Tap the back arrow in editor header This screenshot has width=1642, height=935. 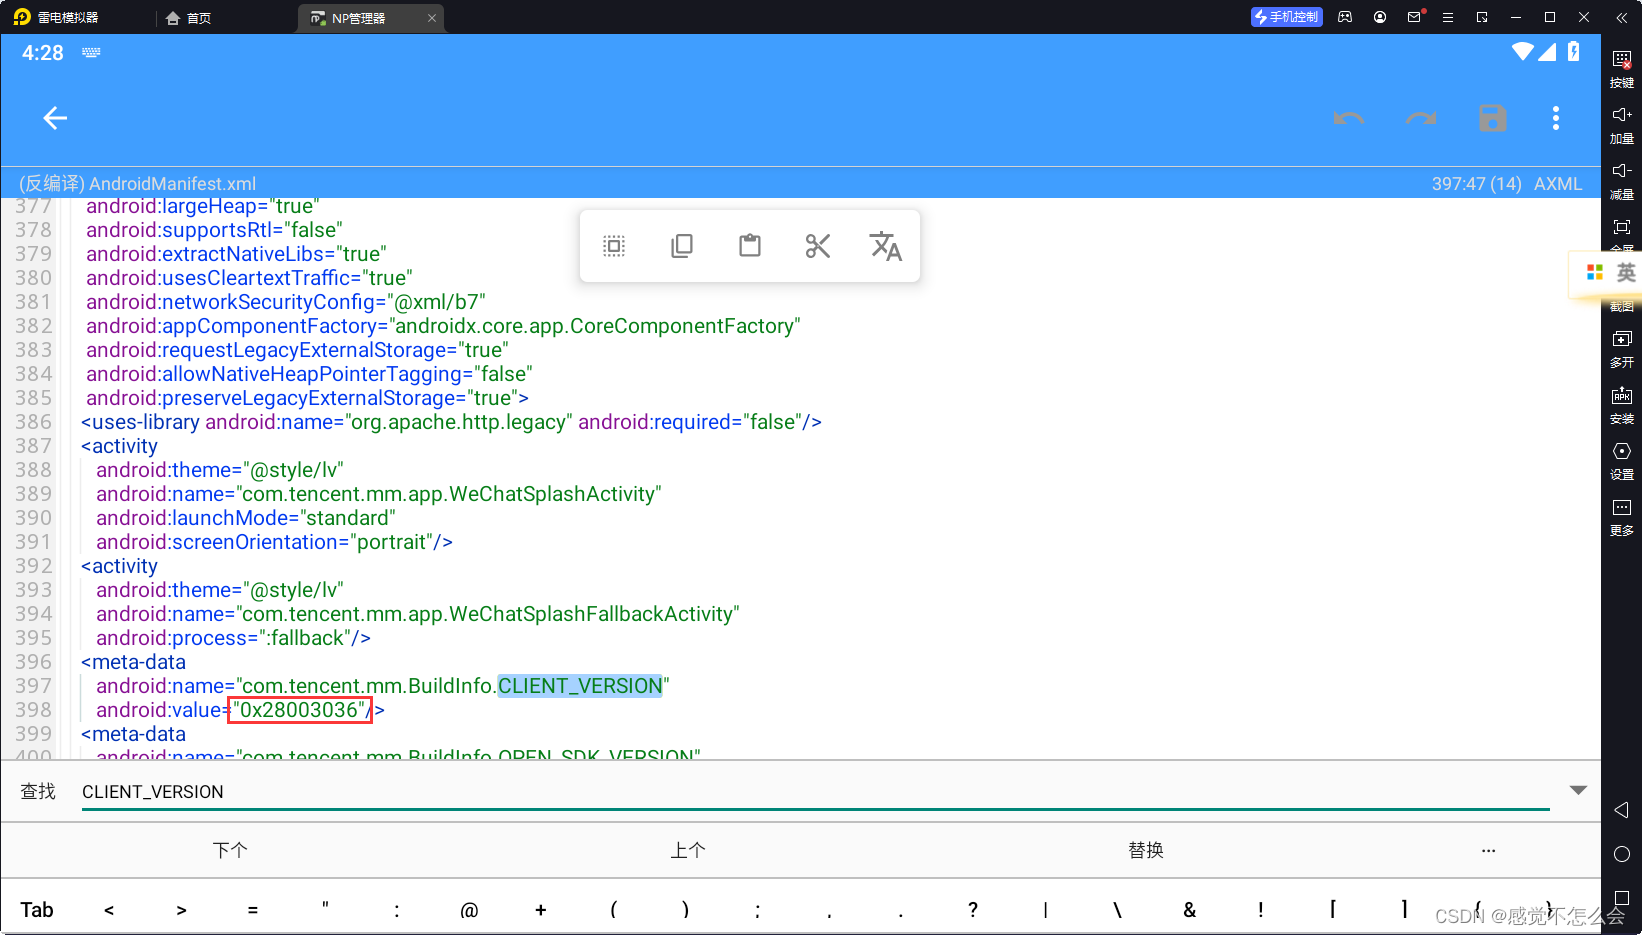(x=55, y=118)
